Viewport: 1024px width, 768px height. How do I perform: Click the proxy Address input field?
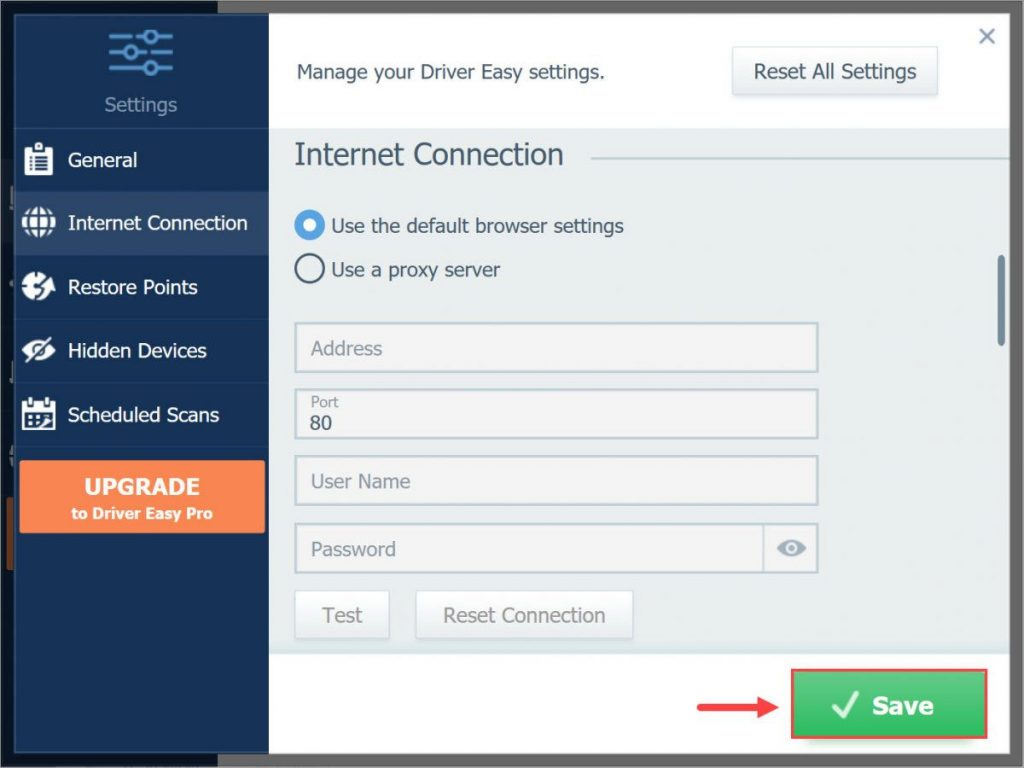click(556, 348)
